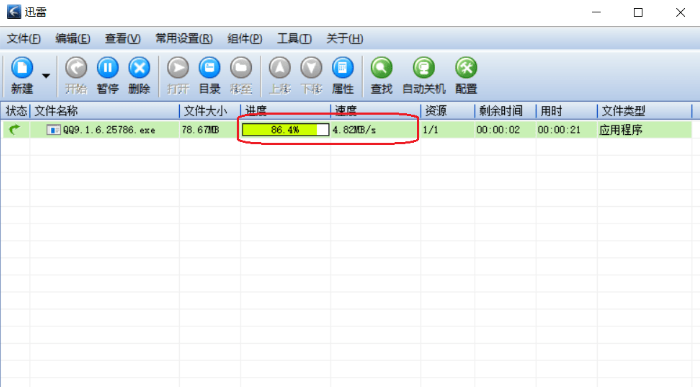Open the 工具(T) menu
The image size is (700, 387).
(294, 39)
